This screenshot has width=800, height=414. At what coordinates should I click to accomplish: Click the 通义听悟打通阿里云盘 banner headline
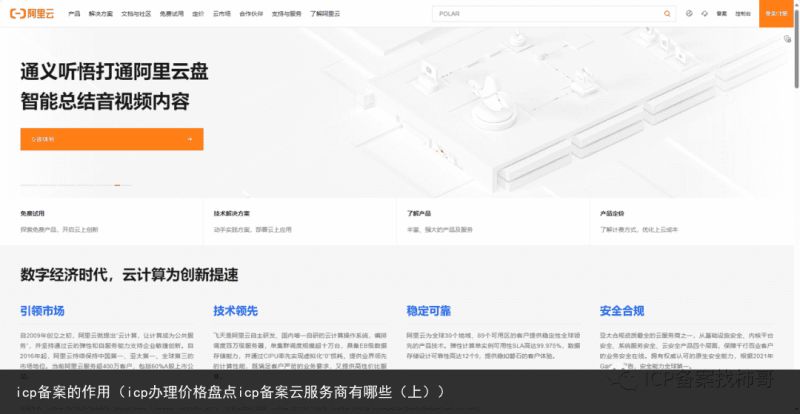pyautogui.click(x=114, y=71)
